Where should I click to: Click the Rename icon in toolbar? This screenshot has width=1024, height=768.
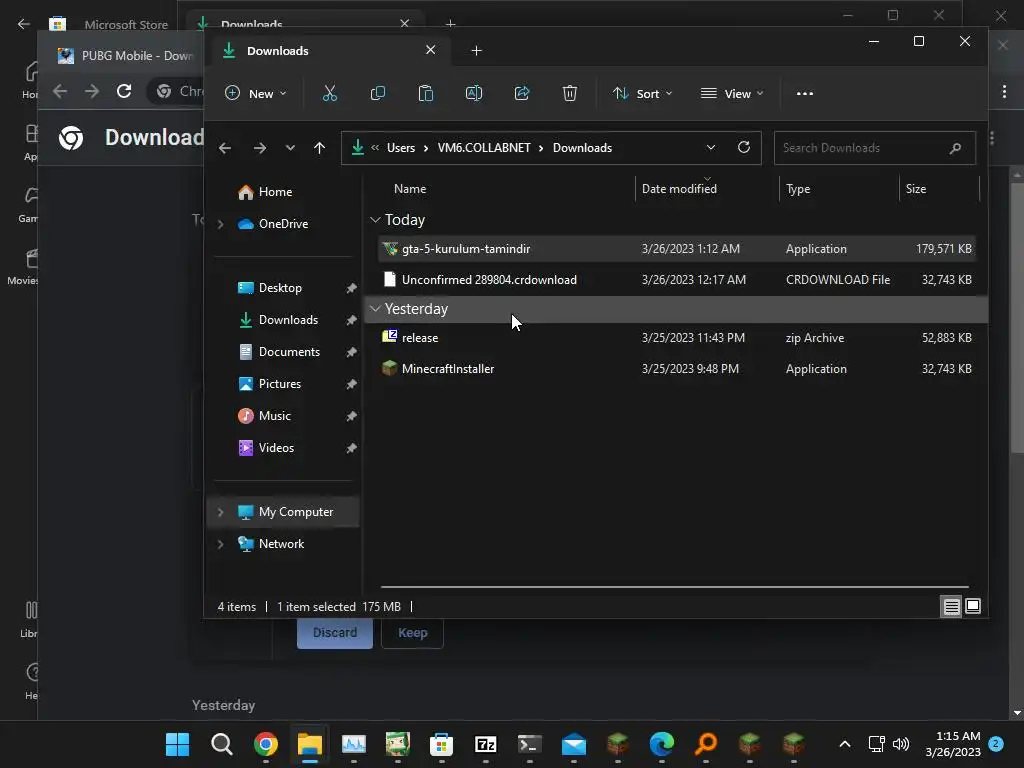[473, 93]
